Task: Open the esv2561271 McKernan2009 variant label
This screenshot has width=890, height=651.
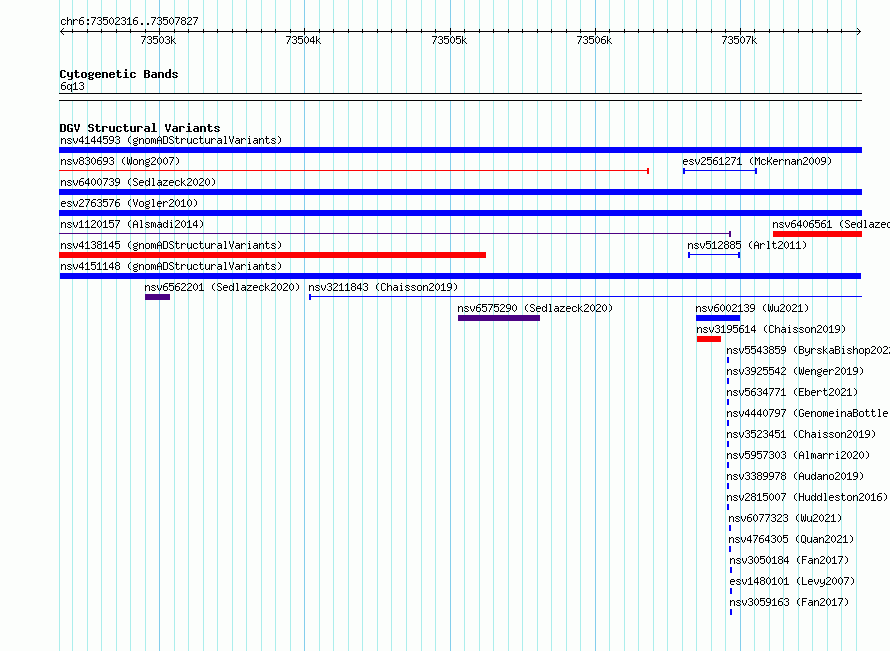Action: coord(757,161)
